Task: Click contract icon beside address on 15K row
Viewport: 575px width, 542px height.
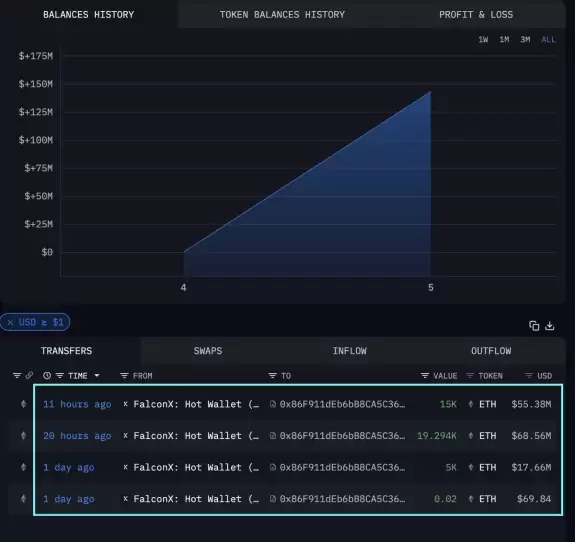Action: 272,404
